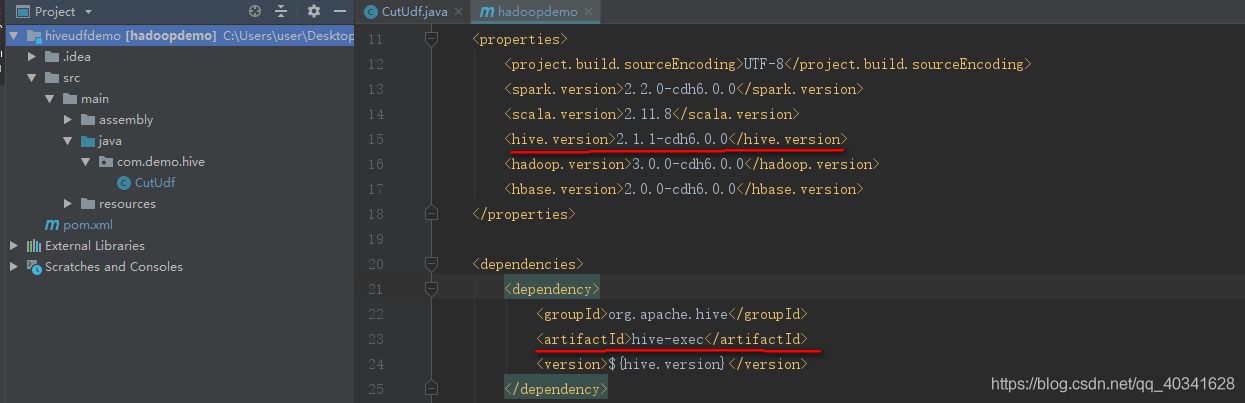Click fold end marker at line 18

431,214
